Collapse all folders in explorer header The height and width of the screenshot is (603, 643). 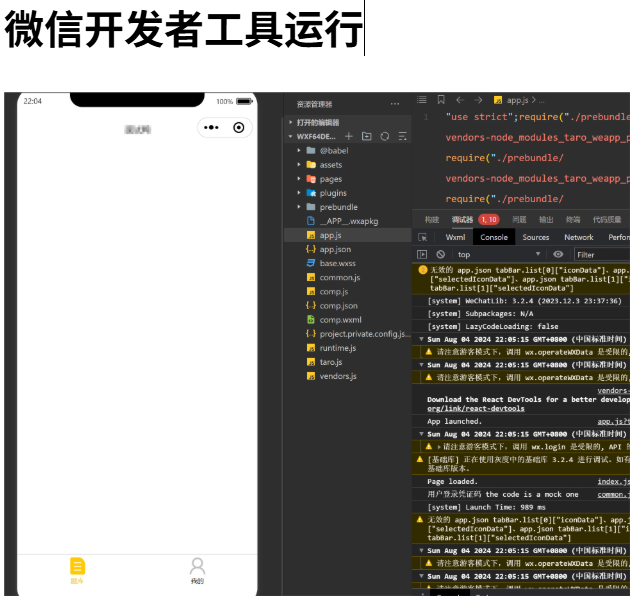point(403,136)
